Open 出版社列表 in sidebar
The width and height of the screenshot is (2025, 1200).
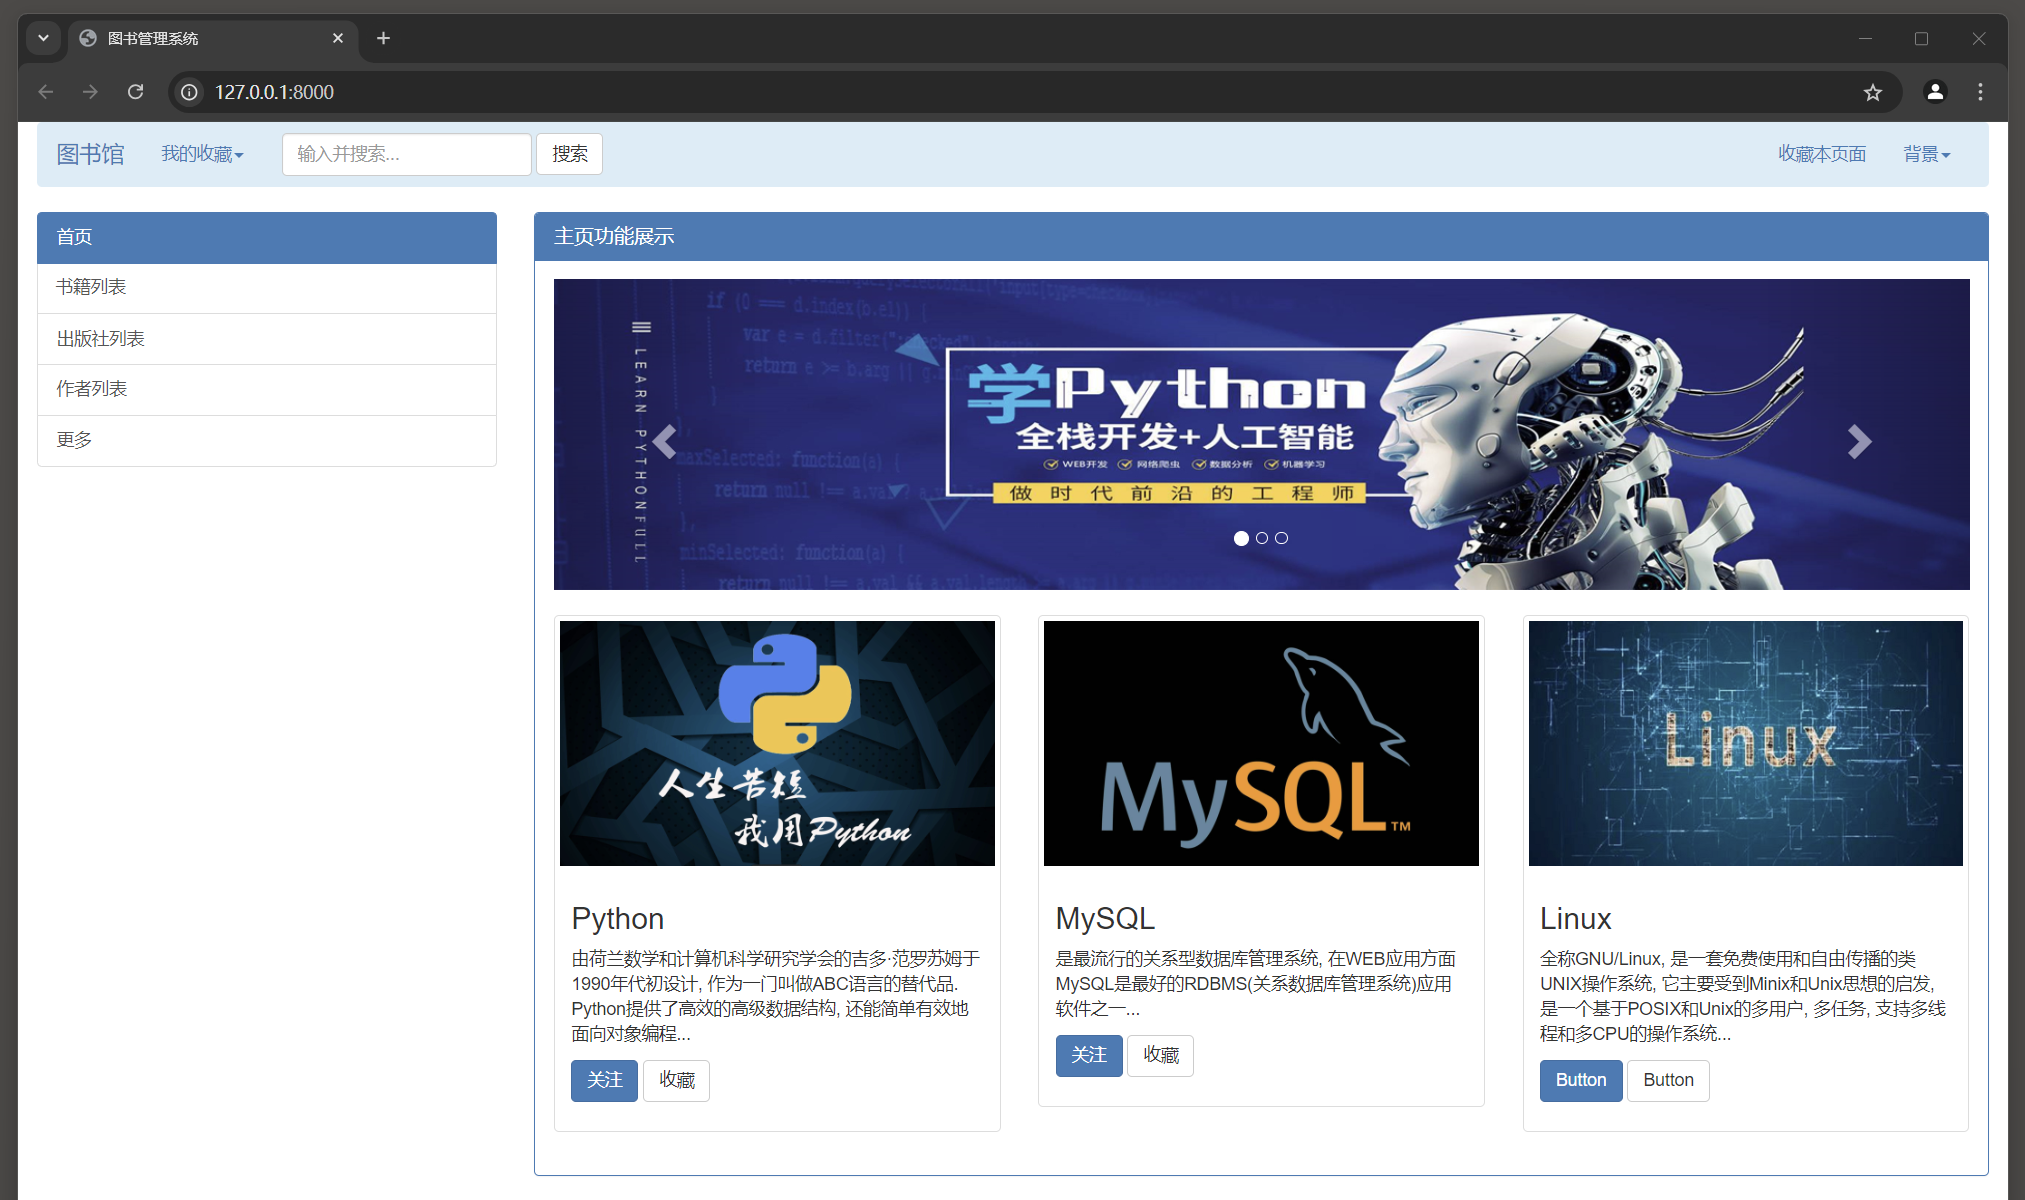267,339
